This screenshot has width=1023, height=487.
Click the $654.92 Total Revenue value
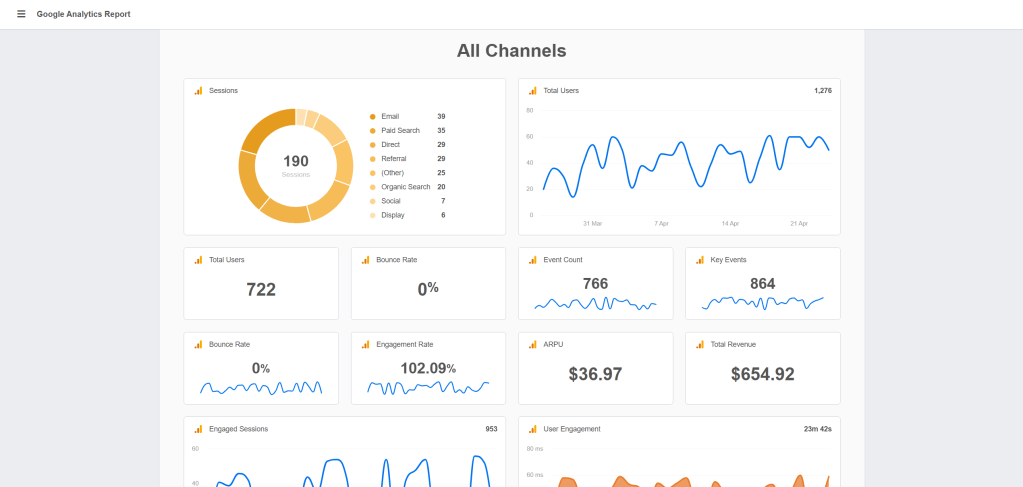762,374
